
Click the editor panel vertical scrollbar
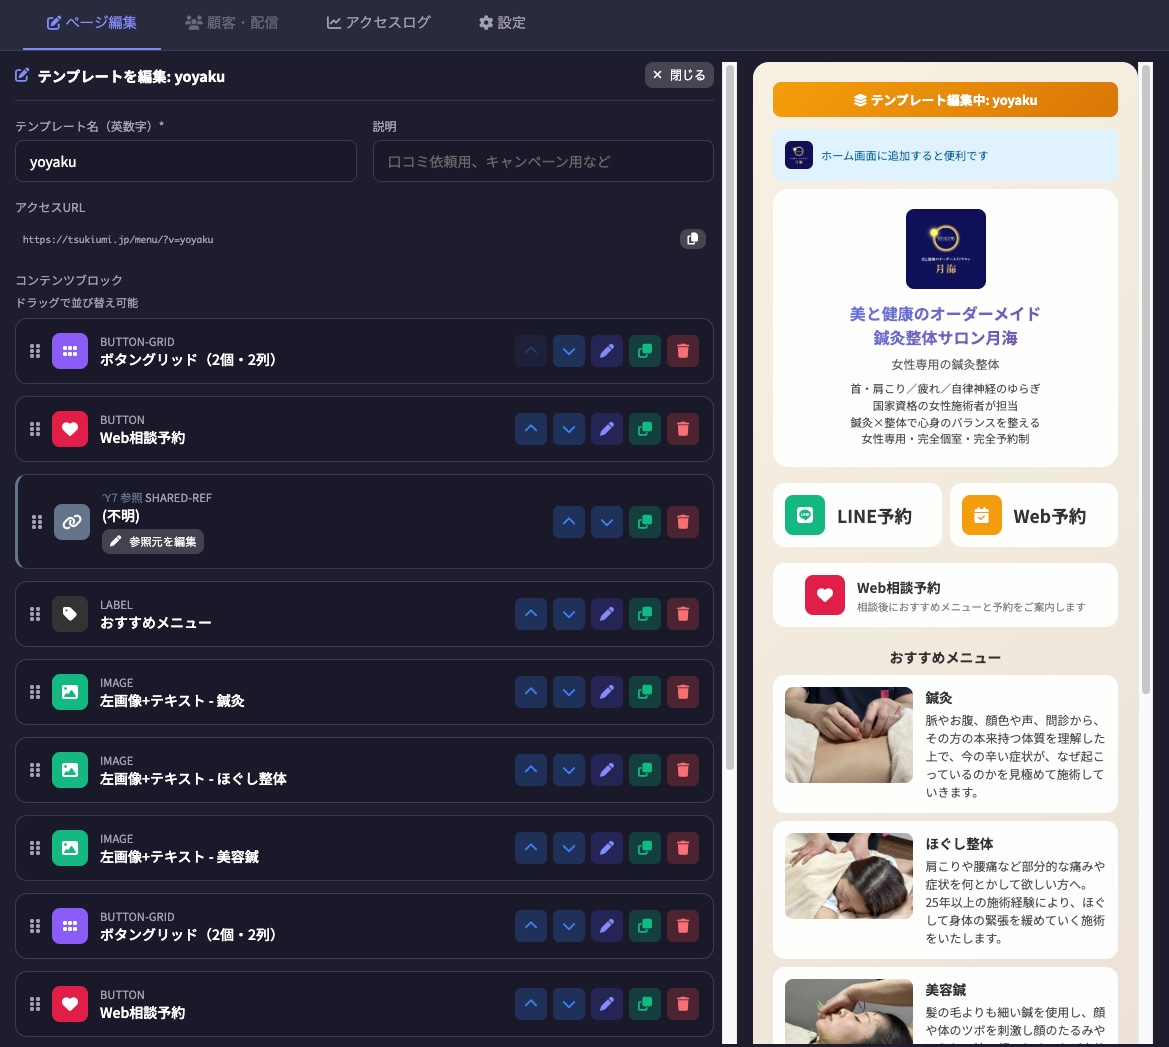tap(730, 418)
